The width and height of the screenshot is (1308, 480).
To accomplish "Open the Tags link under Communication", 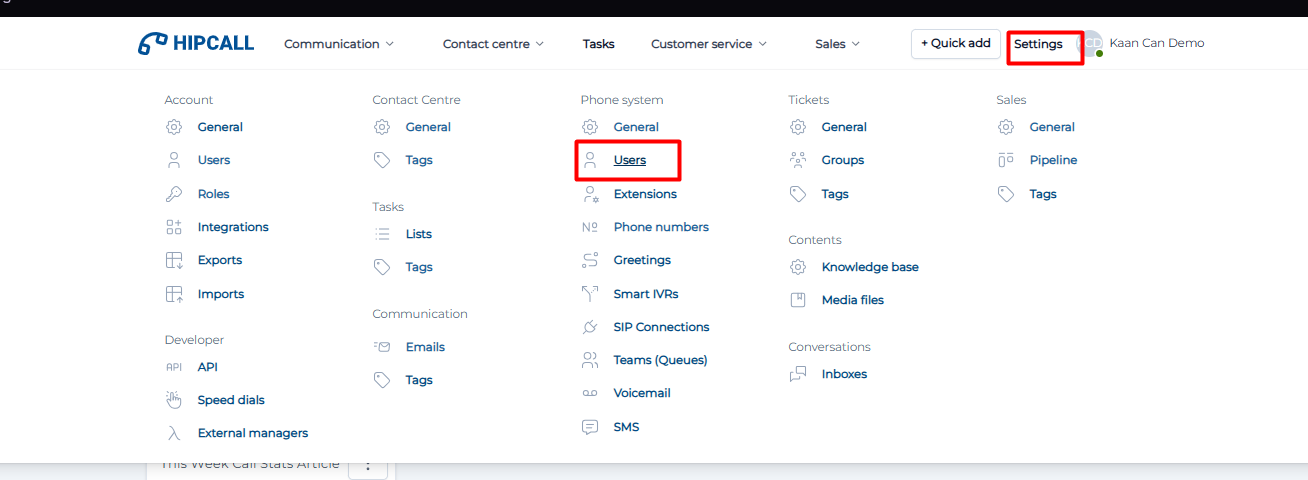I will pos(419,380).
